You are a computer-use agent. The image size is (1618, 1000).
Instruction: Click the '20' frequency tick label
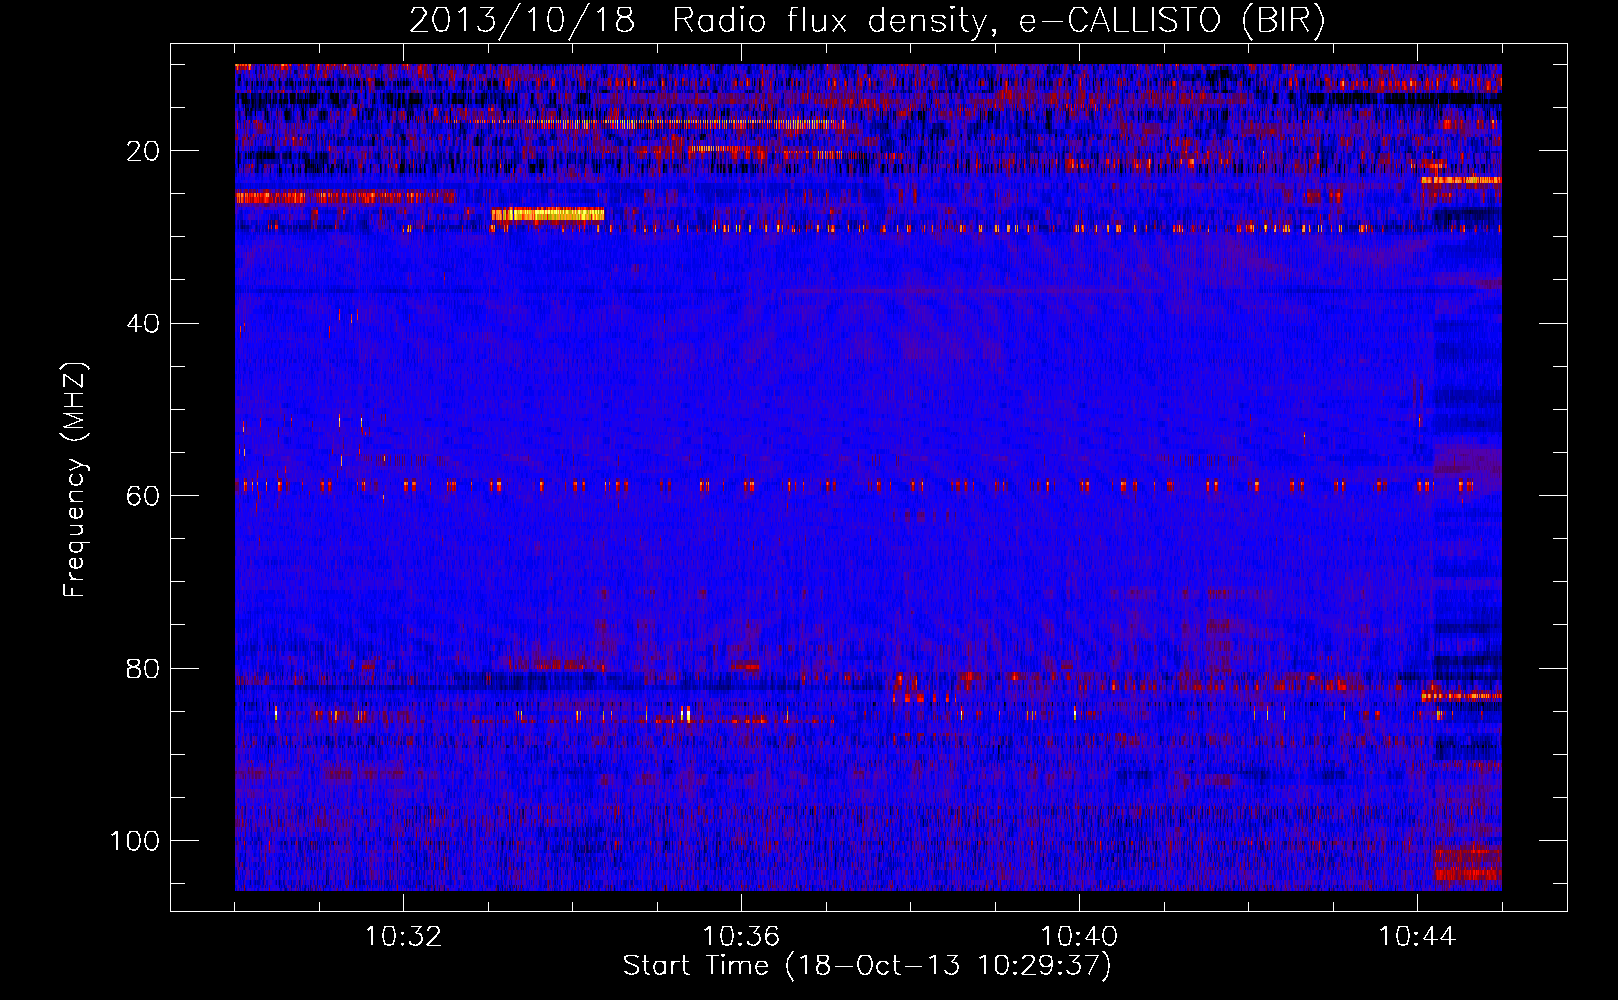click(x=144, y=151)
